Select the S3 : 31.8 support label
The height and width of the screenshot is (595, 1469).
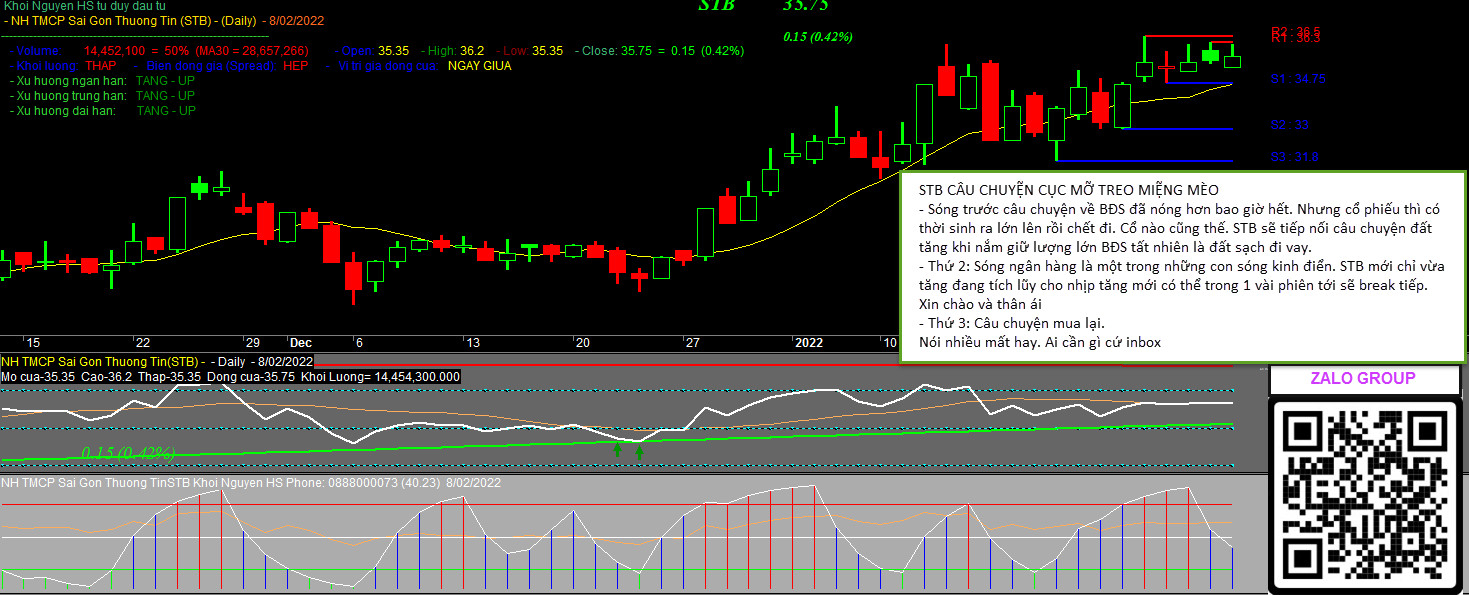pyautogui.click(x=1294, y=157)
